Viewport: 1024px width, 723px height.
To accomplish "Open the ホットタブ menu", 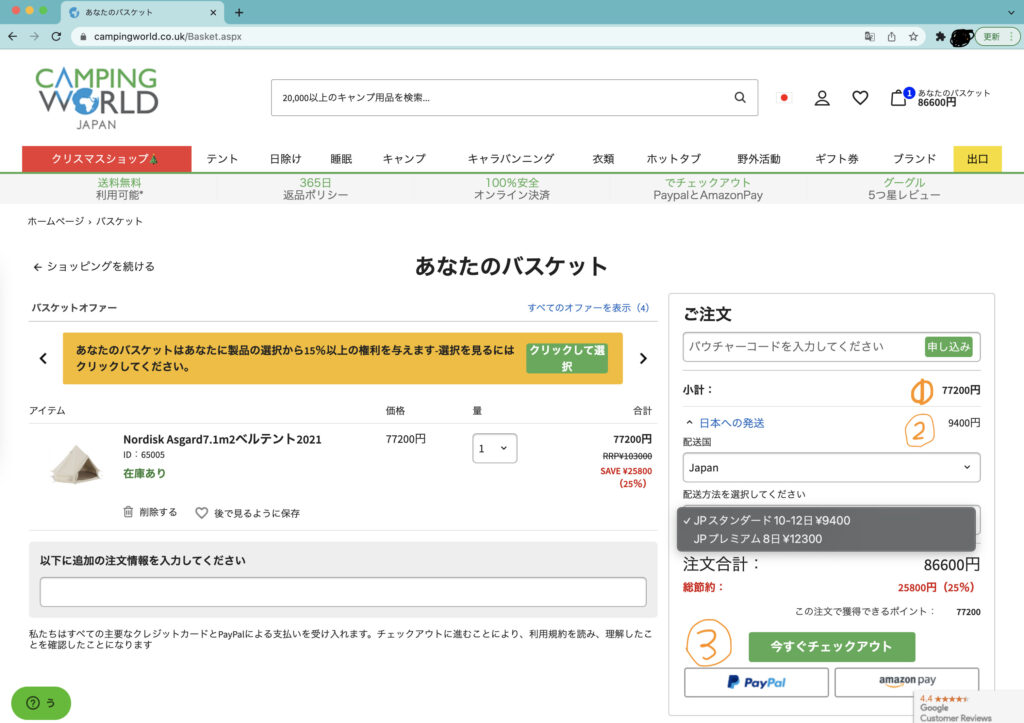I will coord(673,159).
